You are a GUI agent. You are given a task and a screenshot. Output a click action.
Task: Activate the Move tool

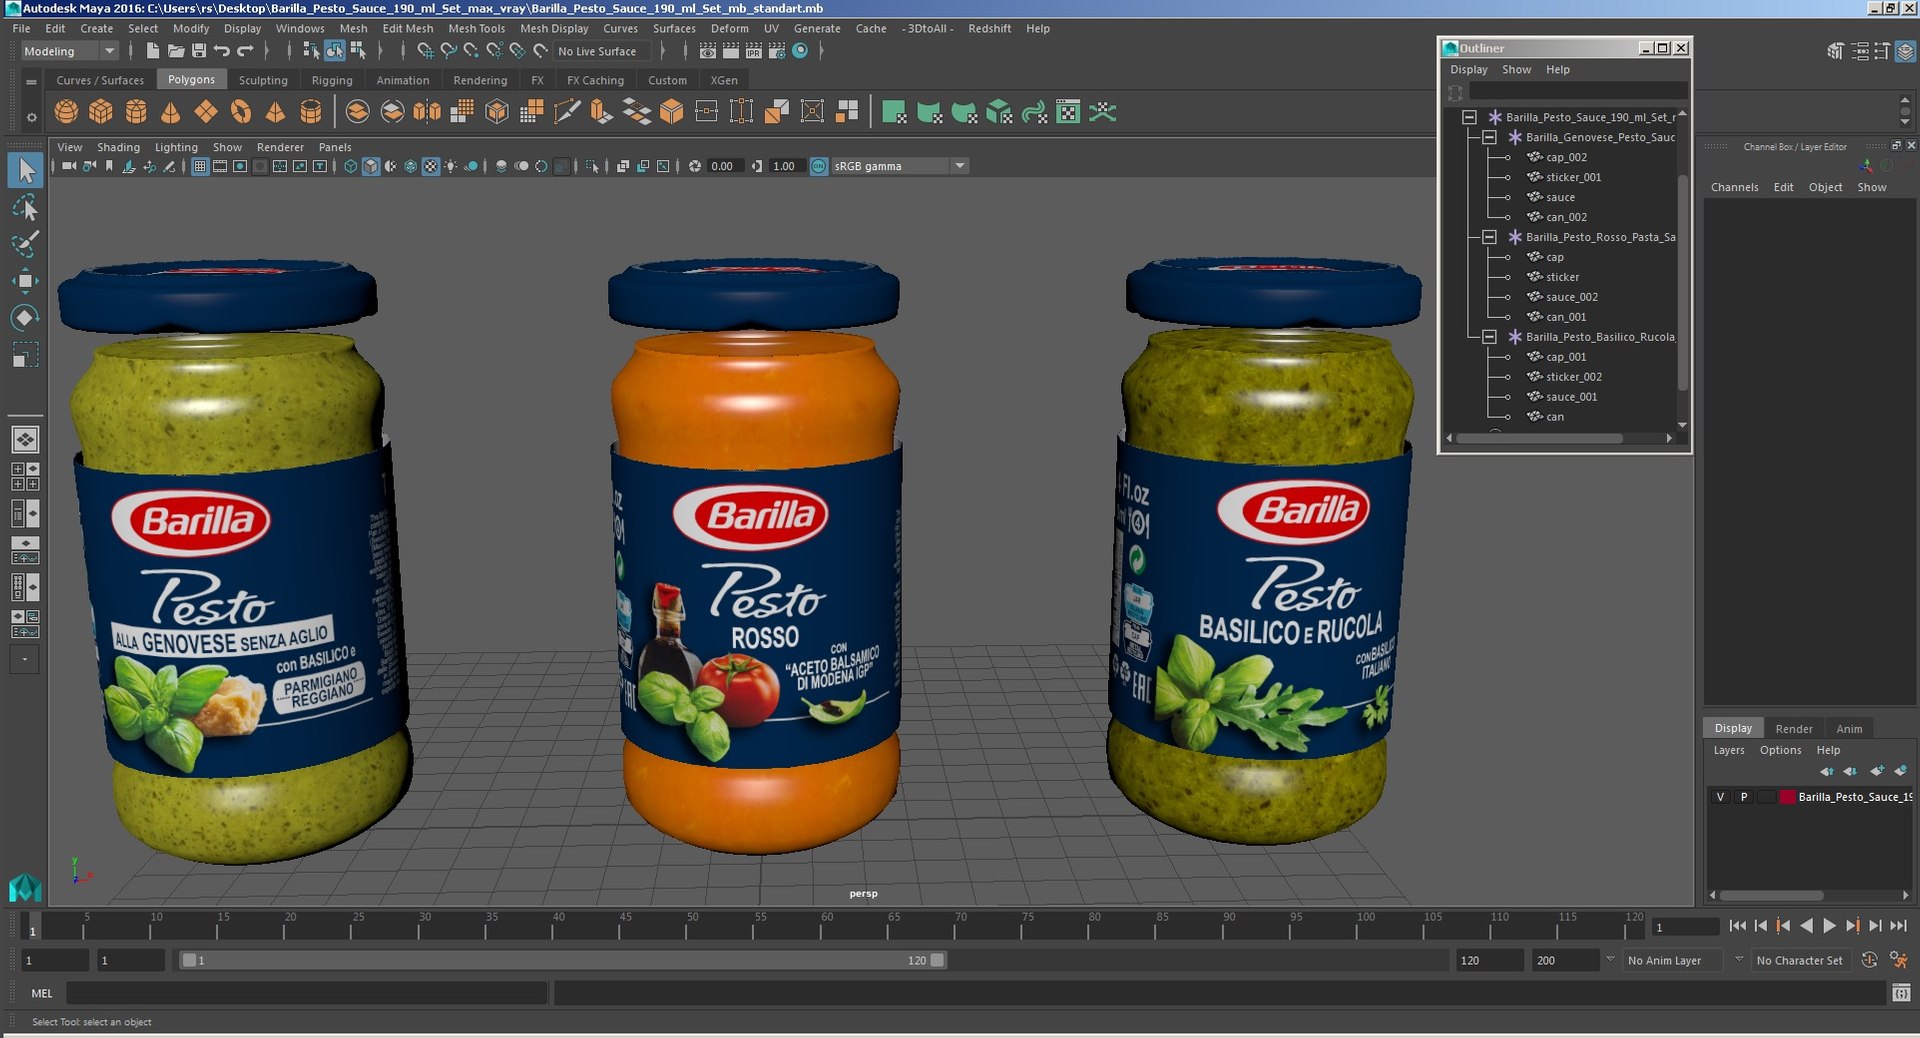[x=26, y=281]
